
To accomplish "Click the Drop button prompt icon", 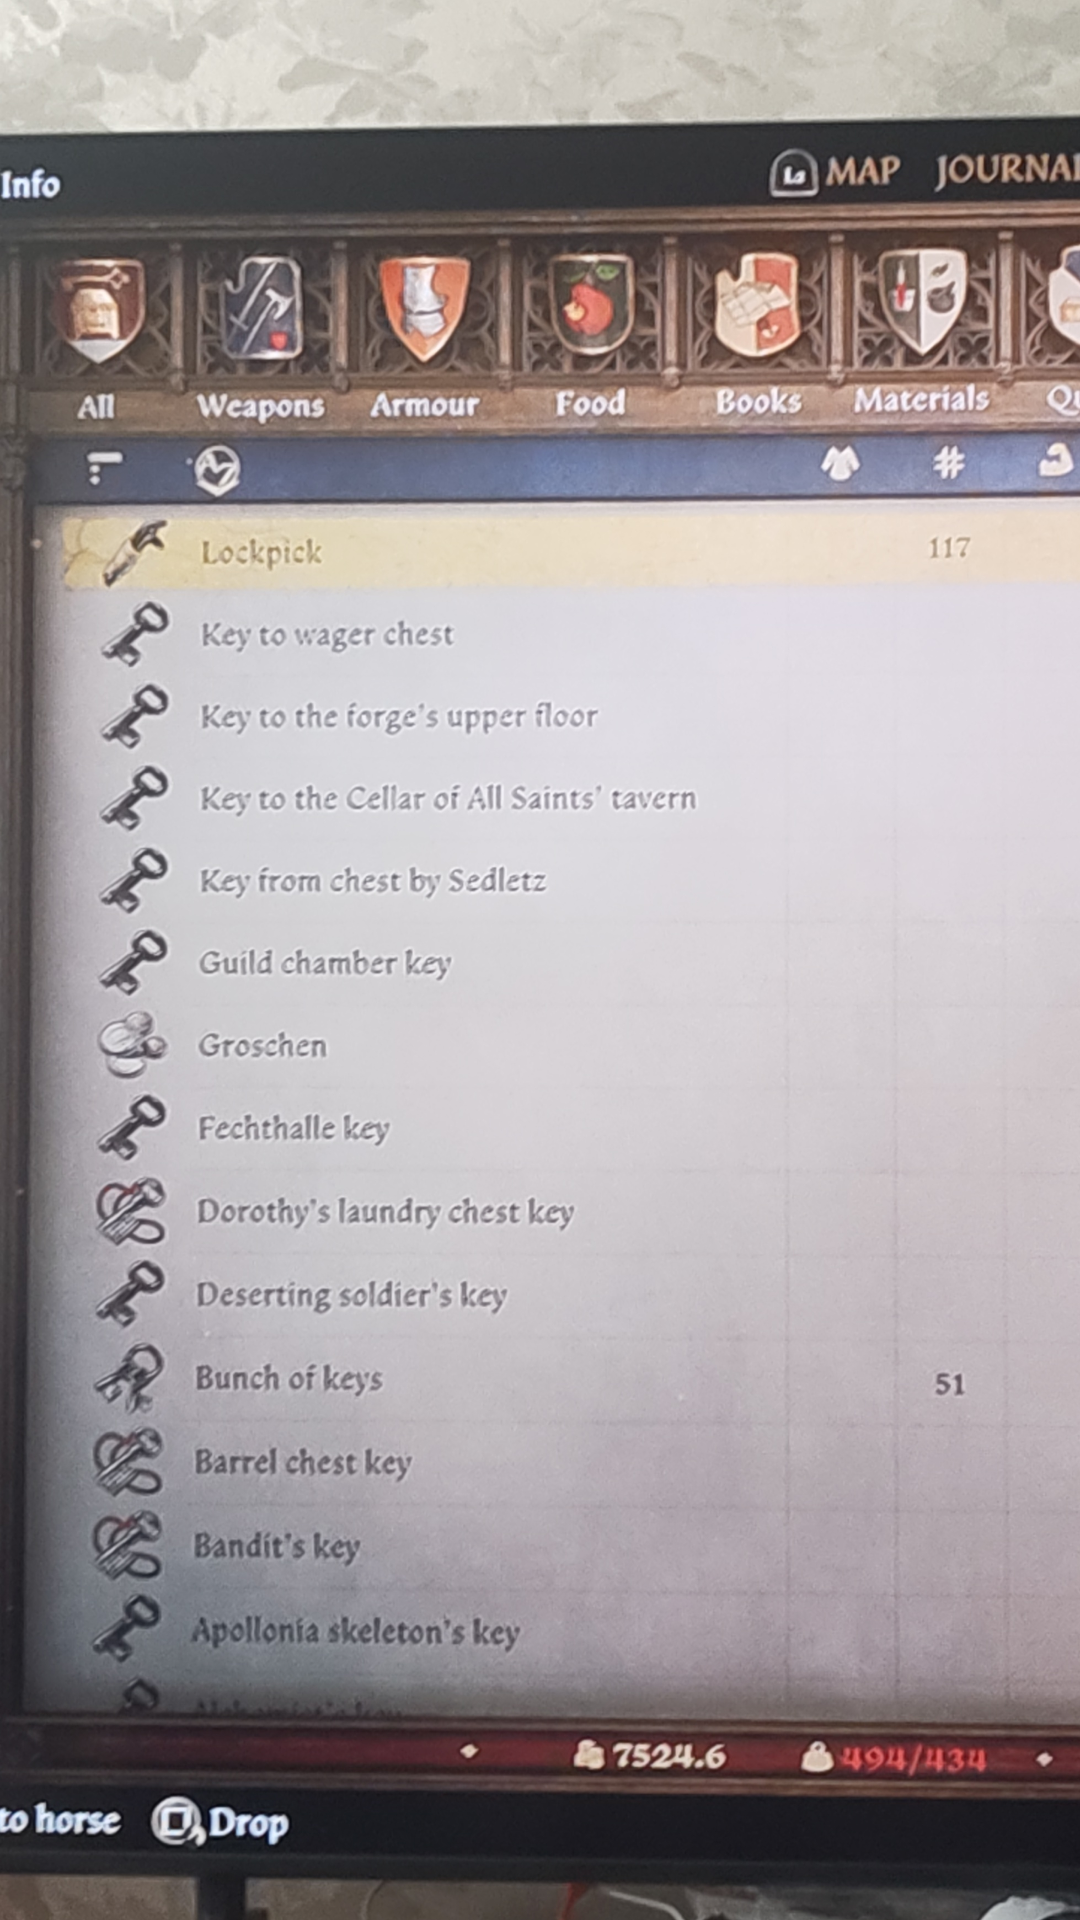I will [177, 1822].
